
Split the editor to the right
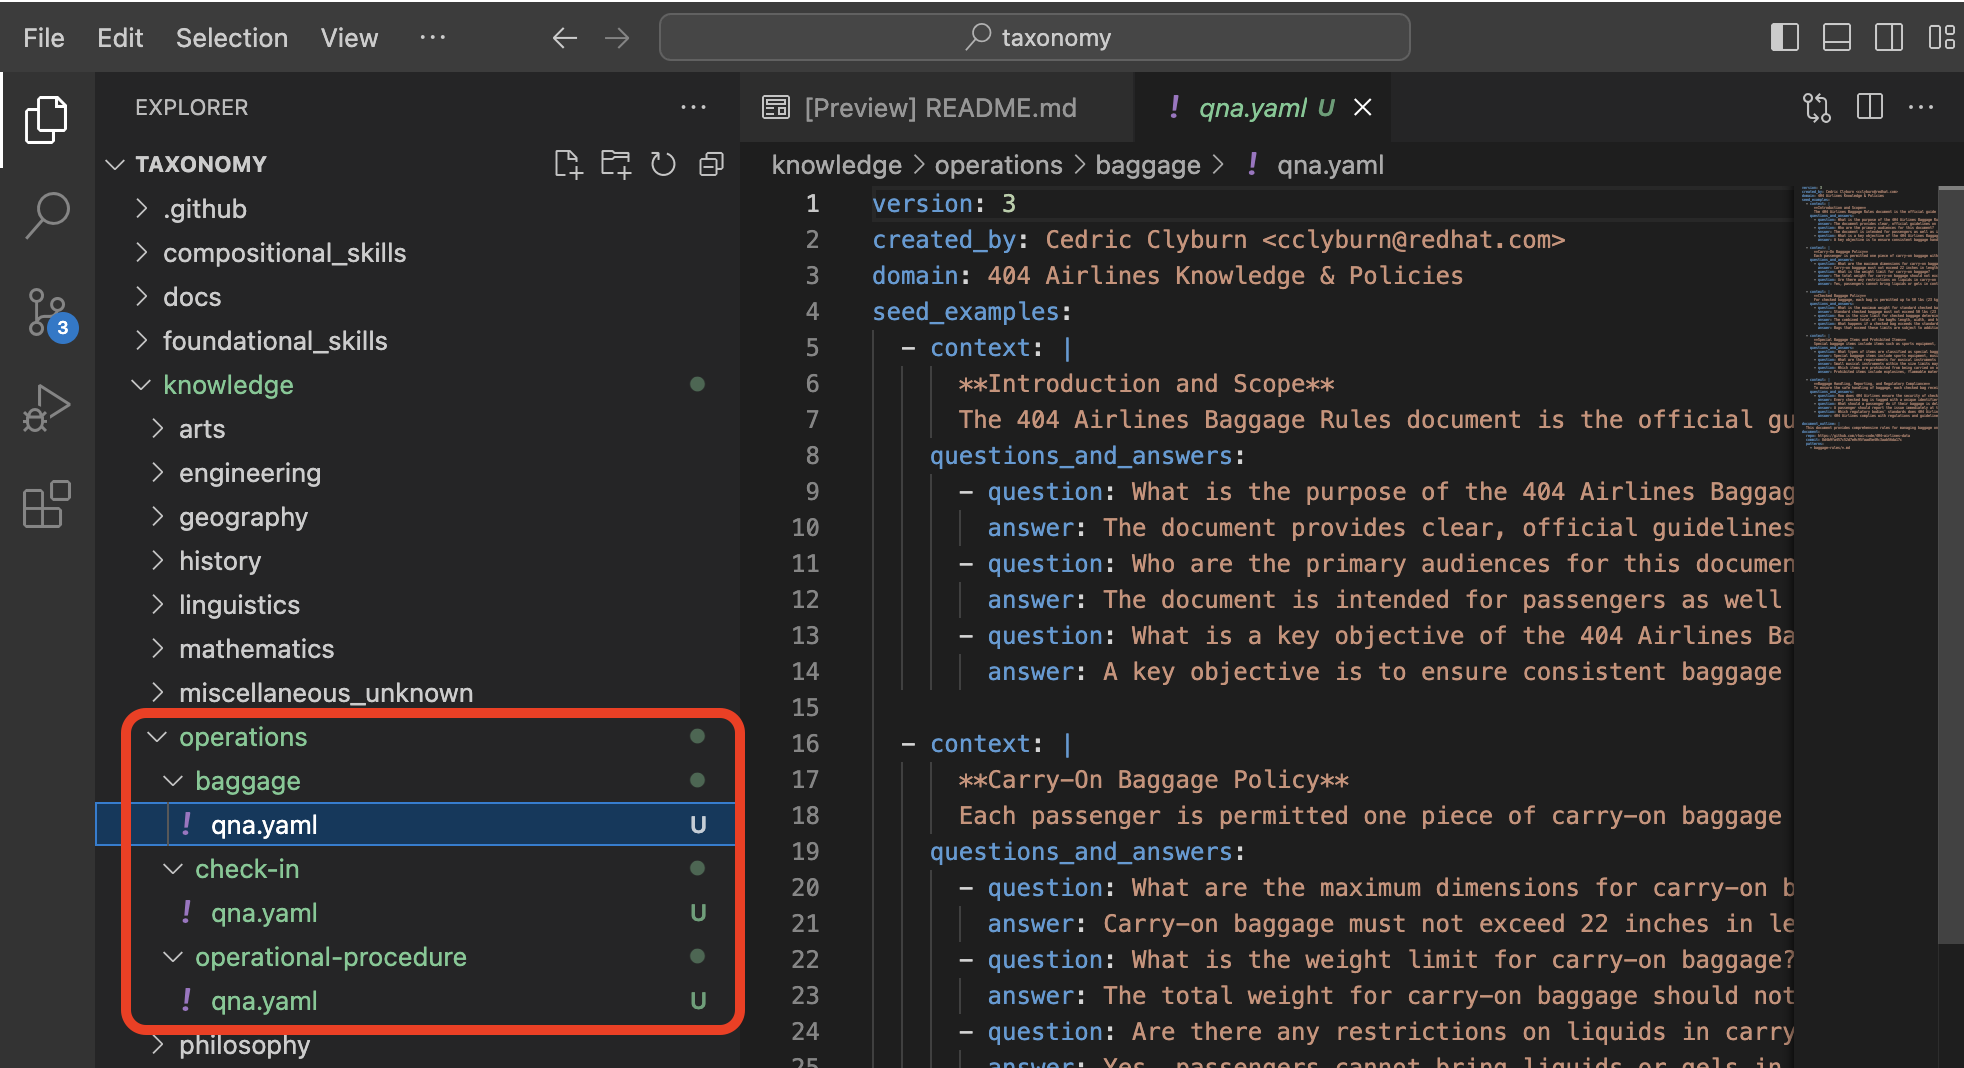1869,107
